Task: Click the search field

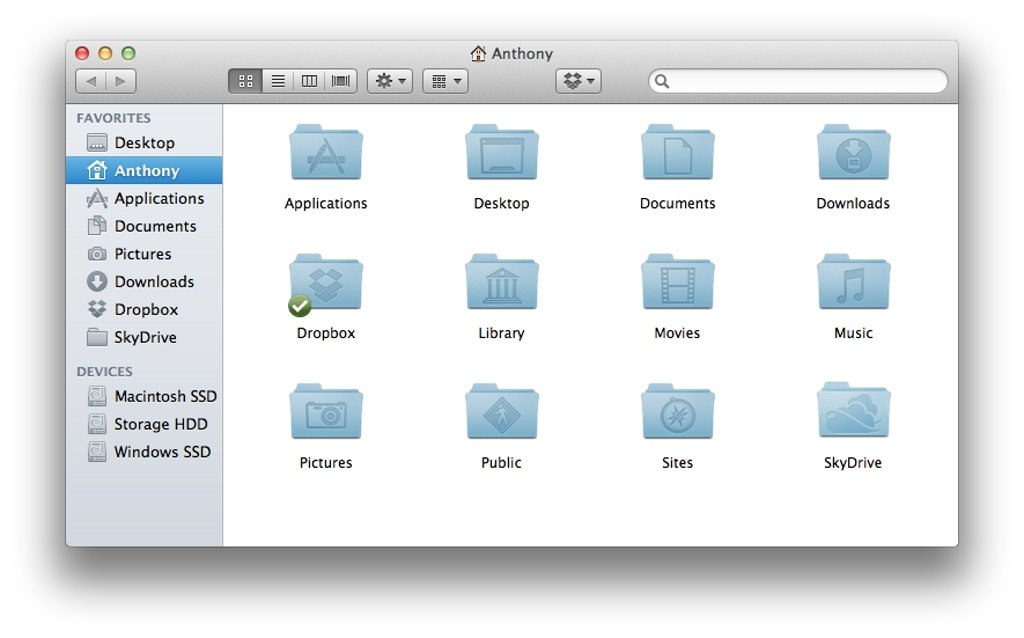Action: 798,81
